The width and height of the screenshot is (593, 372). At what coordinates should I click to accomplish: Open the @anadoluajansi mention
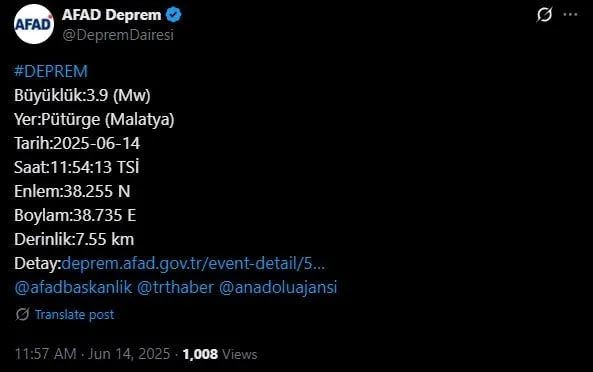pyautogui.click(x=278, y=287)
